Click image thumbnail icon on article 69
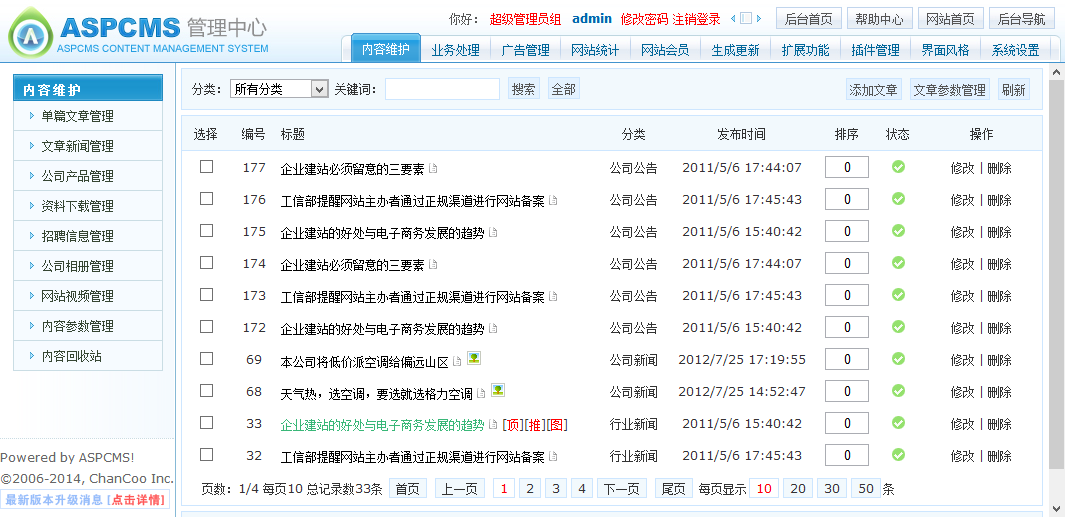This screenshot has width=1065, height=517. 474,358
